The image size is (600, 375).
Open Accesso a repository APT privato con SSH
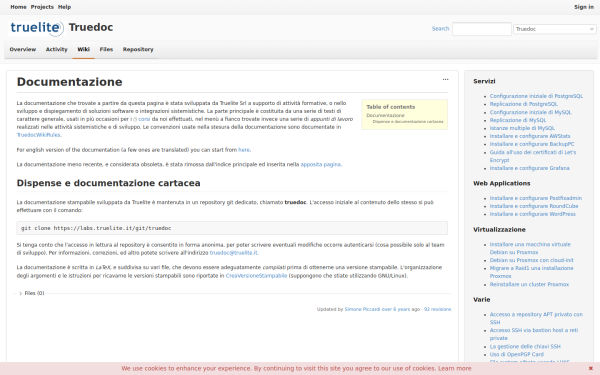click(536, 318)
